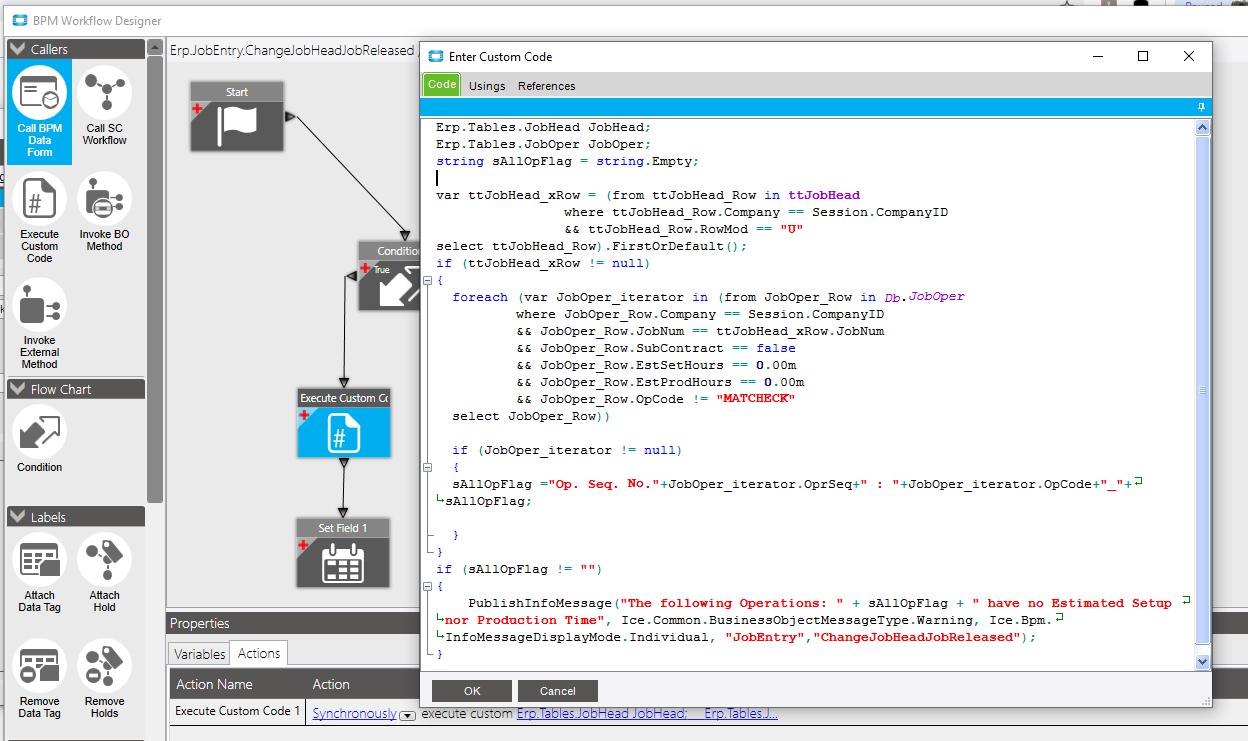Image resolution: width=1248 pixels, height=741 pixels.
Task: Switch to the Usings tab
Action: [487, 86]
